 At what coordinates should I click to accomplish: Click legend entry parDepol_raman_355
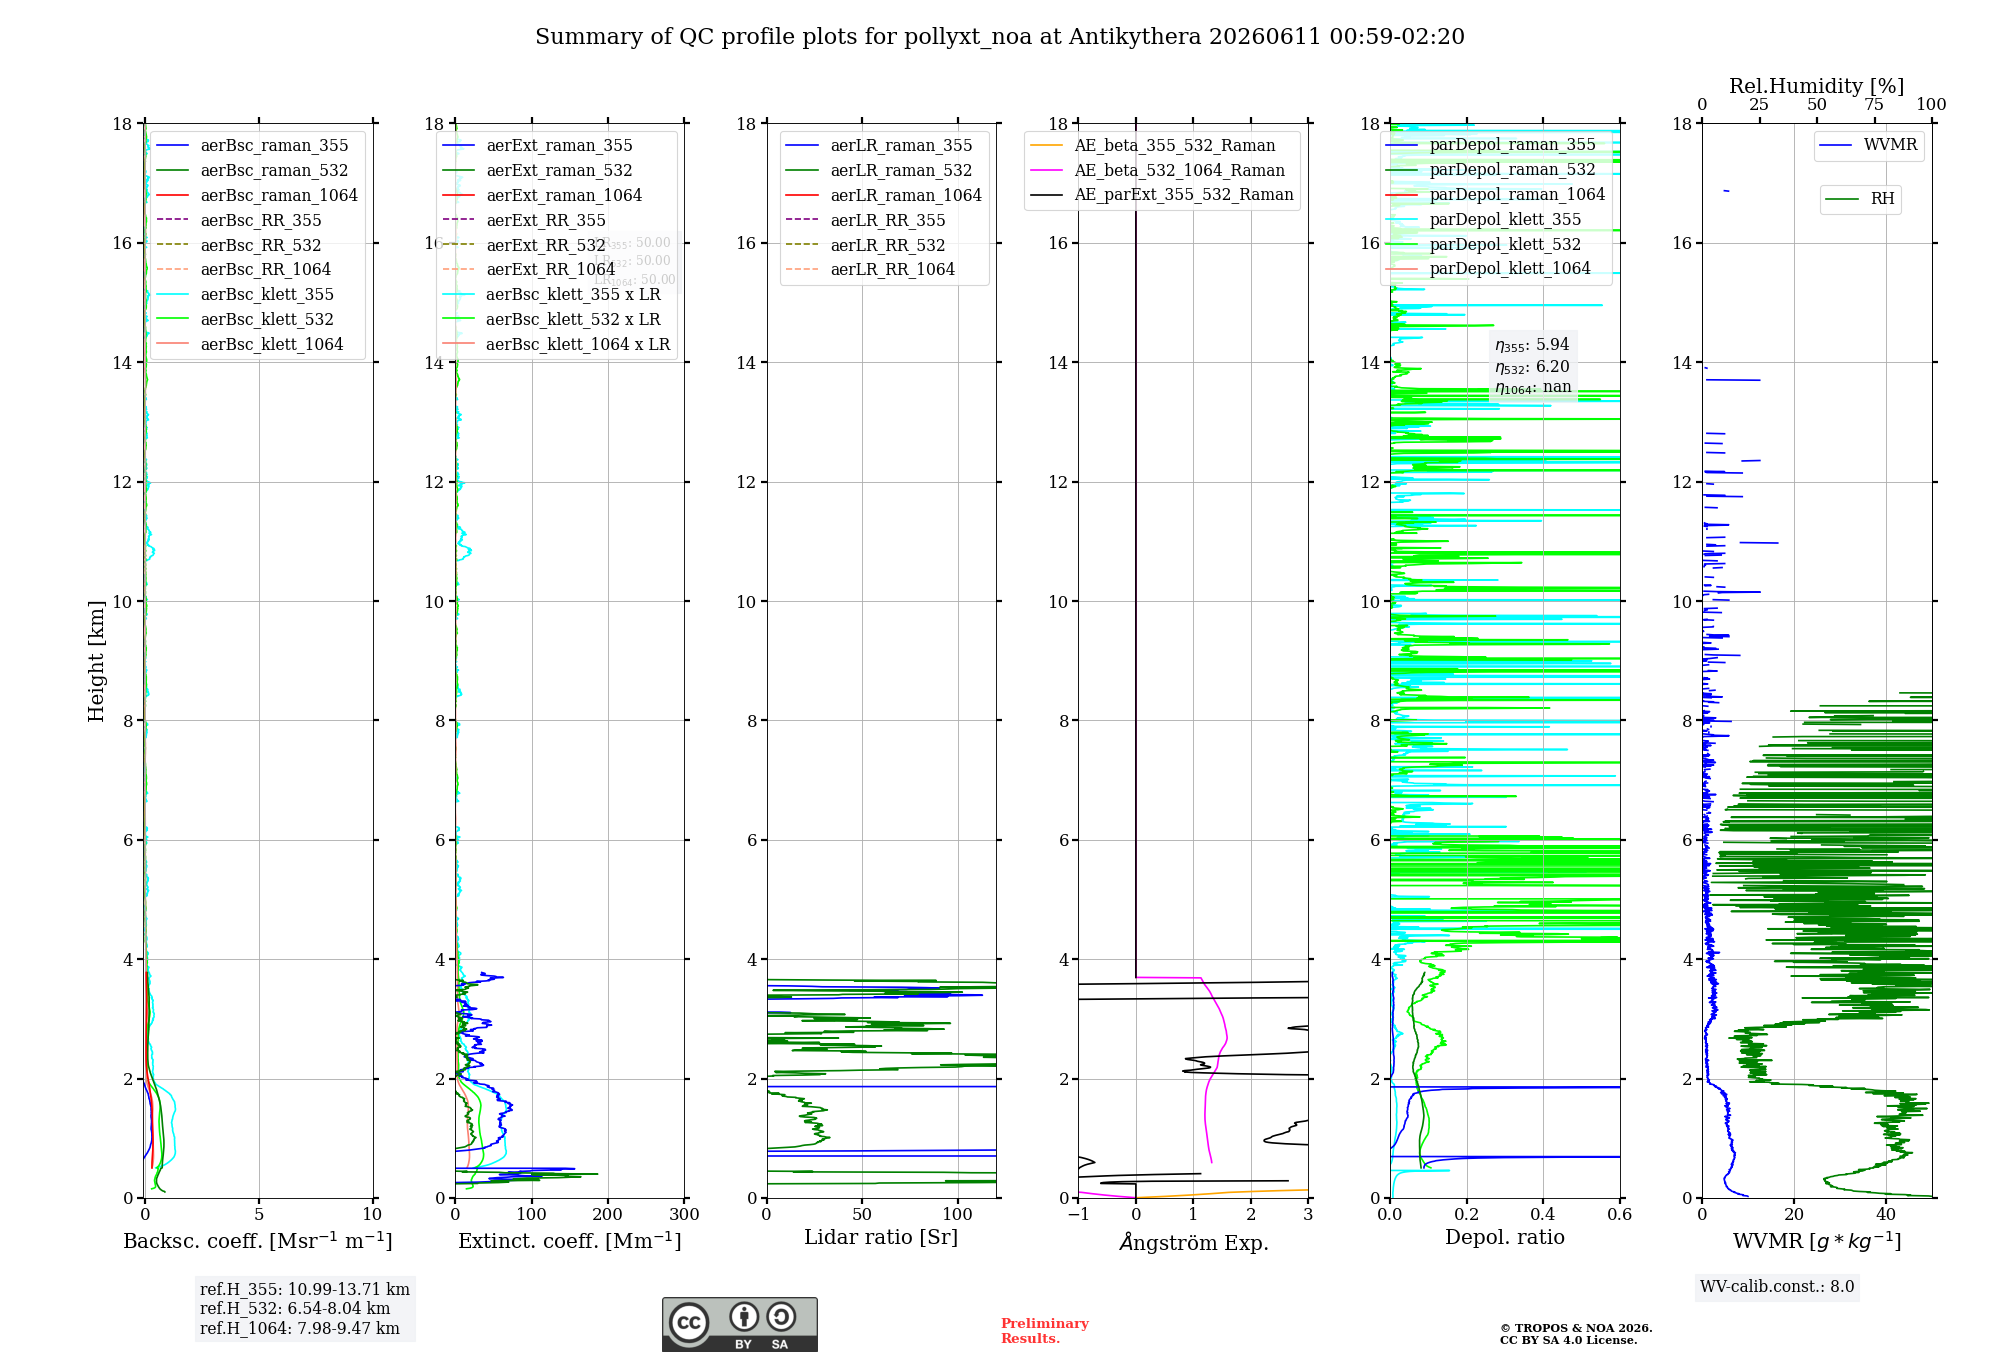coord(1491,145)
